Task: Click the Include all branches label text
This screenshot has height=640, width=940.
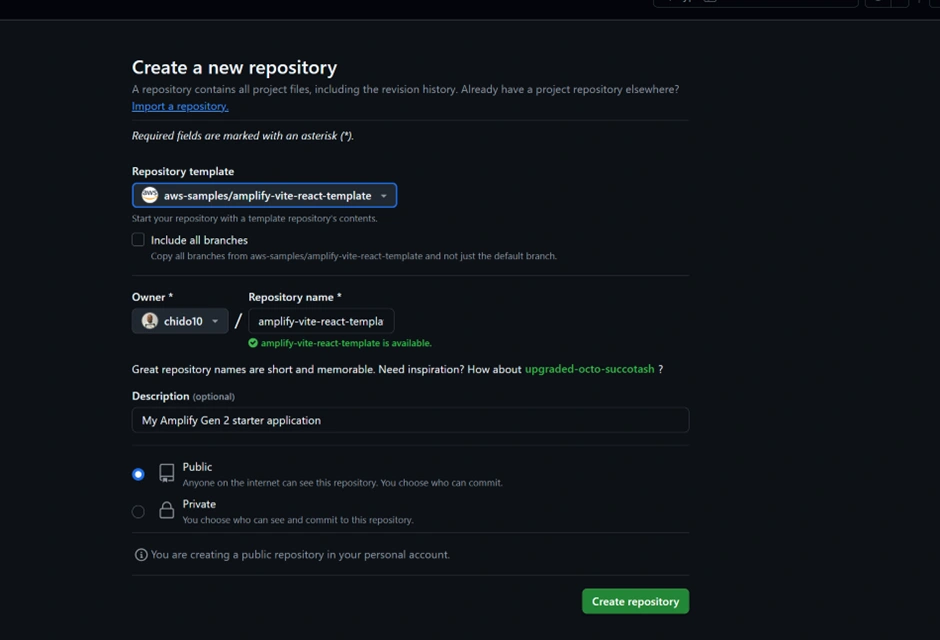Action: click(x=199, y=240)
